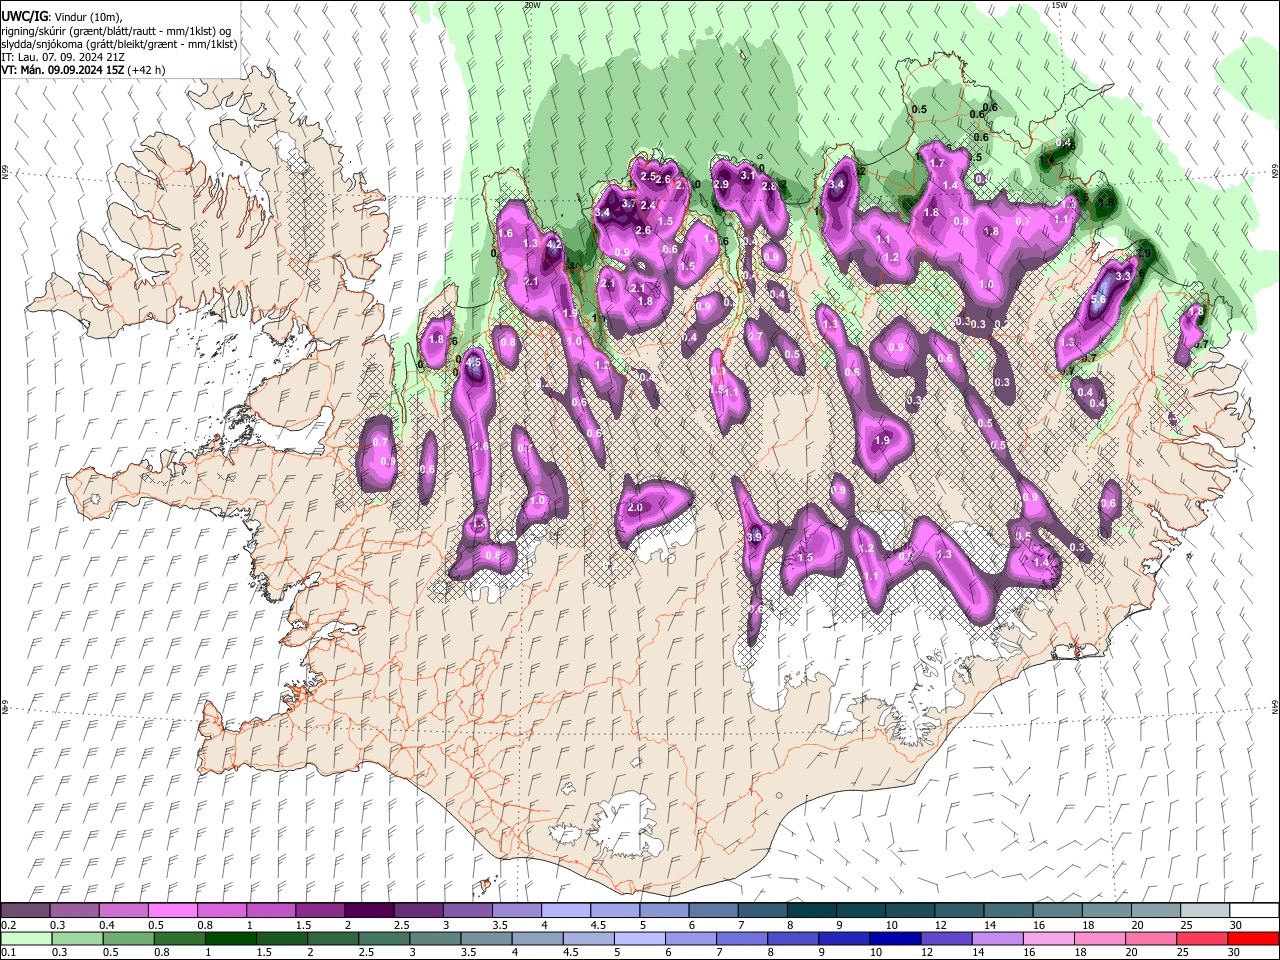Click the 'slydda/snjókoma' legend description line
This screenshot has width=1280, height=960.
[119, 44]
